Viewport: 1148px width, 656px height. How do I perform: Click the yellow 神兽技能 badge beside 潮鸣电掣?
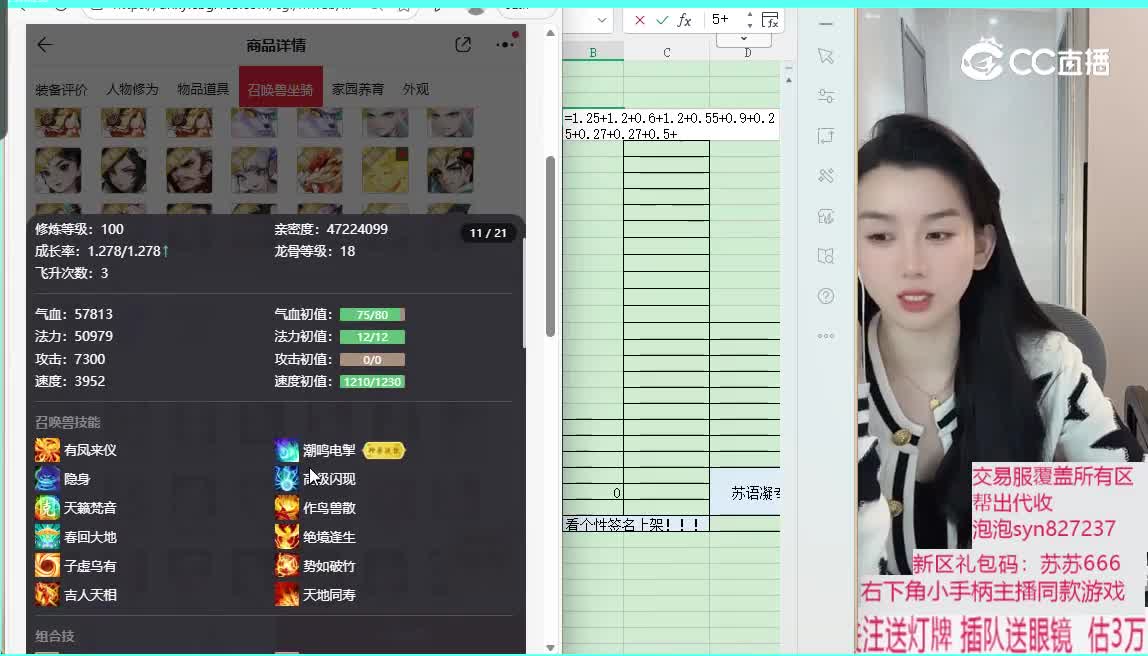384,450
